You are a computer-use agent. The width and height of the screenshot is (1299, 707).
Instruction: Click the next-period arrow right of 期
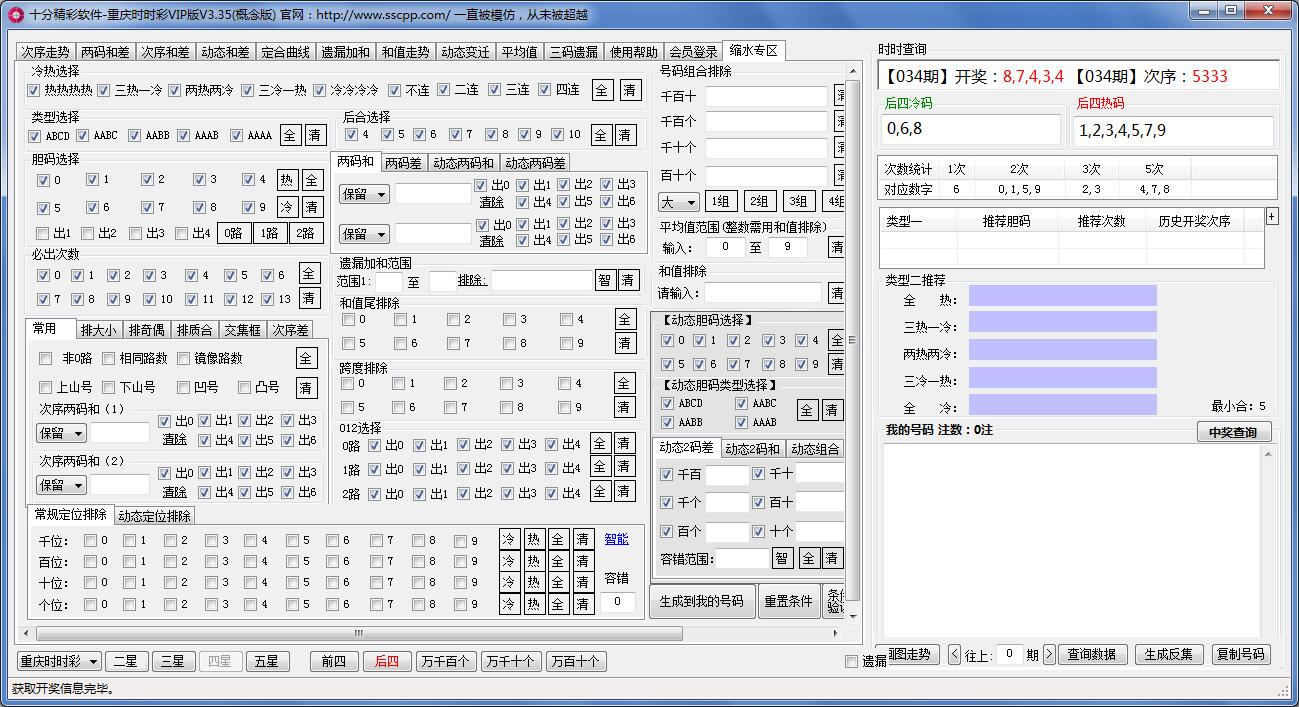pos(1049,654)
